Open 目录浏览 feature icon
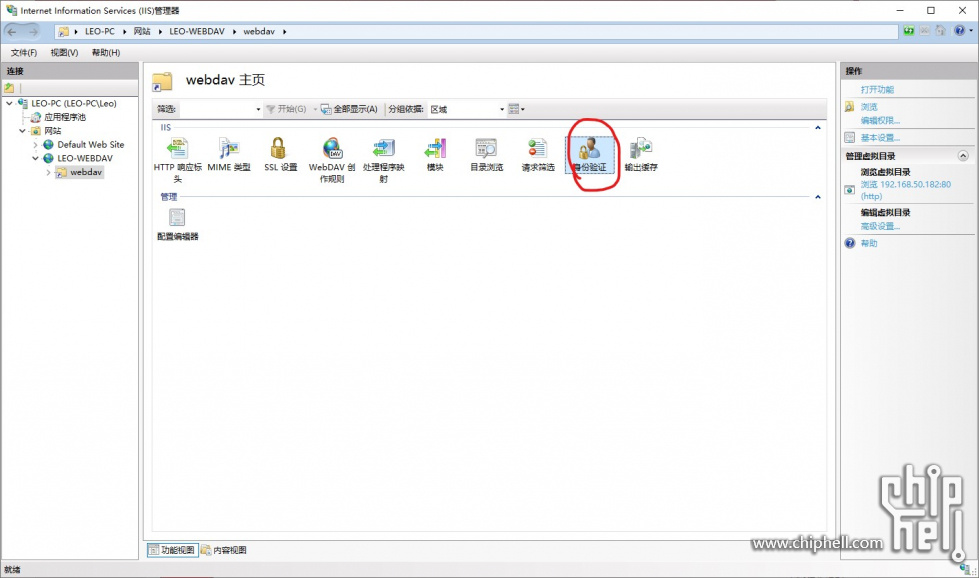The image size is (979, 578). click(486, 149)
